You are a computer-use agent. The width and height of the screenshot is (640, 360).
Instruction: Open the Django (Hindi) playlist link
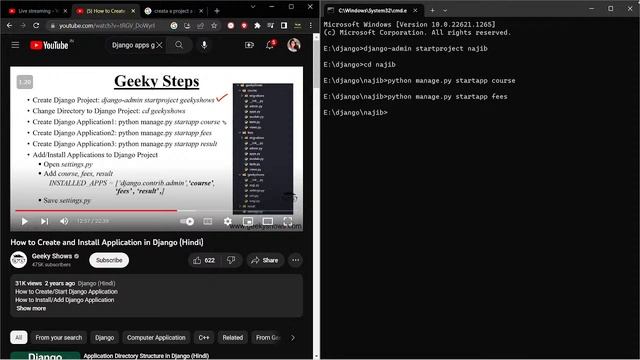[x=96, y=283]
